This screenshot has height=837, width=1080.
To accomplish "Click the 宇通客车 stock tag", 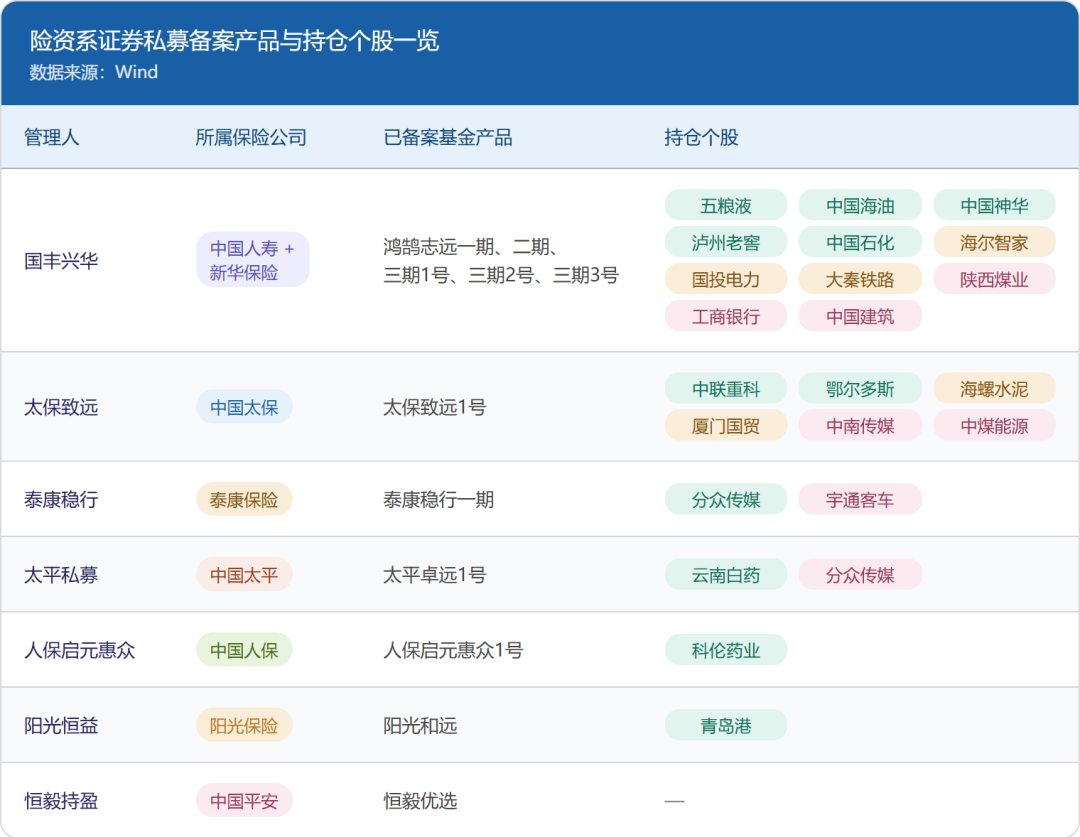I will pos(860,499).
